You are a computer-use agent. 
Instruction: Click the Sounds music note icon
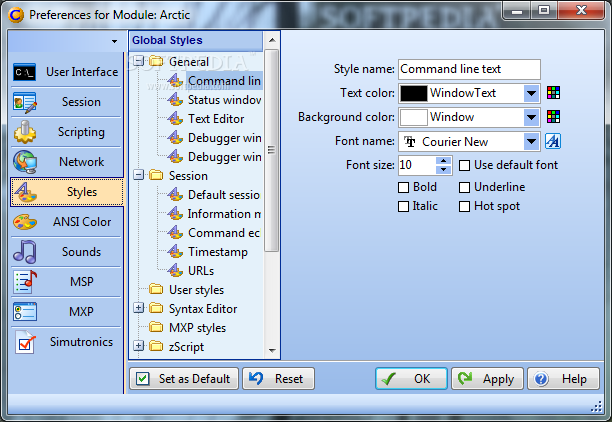[x=25, y=252]
